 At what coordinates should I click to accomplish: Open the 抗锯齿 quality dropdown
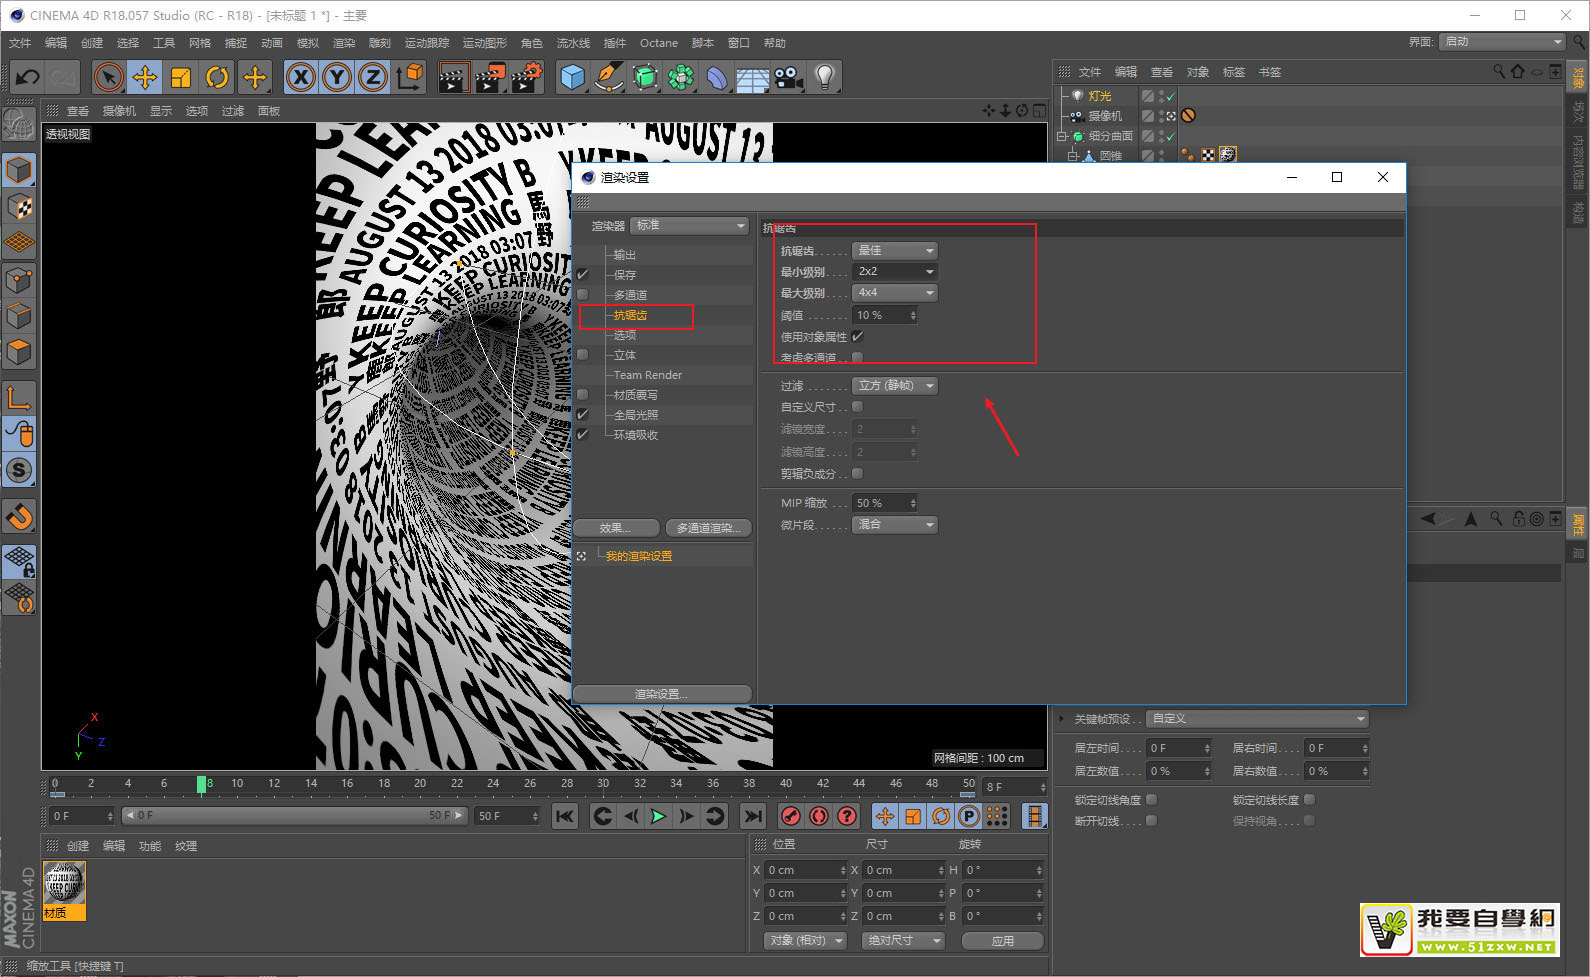tap(895, 251)
